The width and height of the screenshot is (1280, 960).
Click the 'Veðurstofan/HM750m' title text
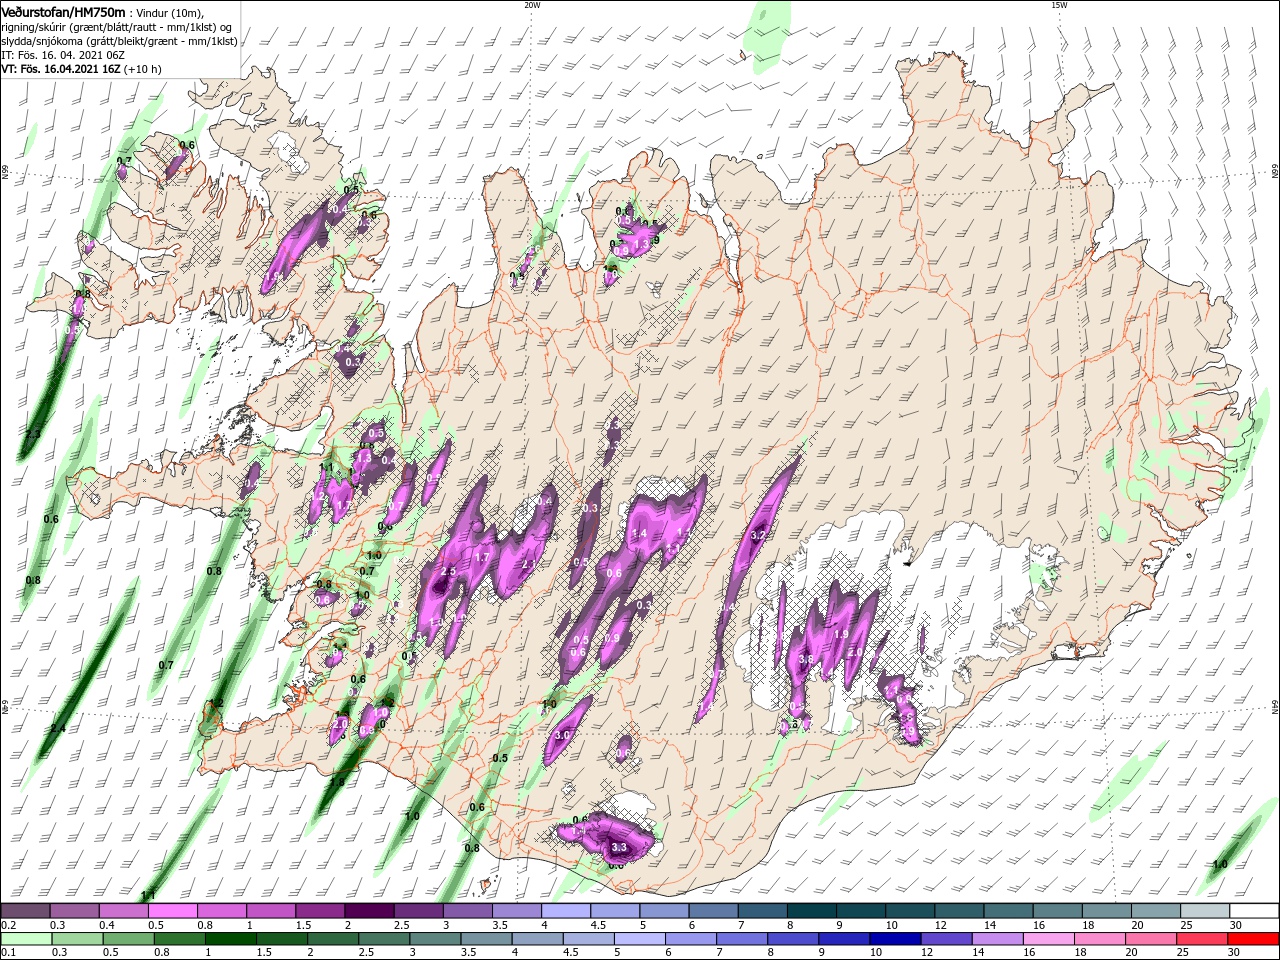pos(63,12)
